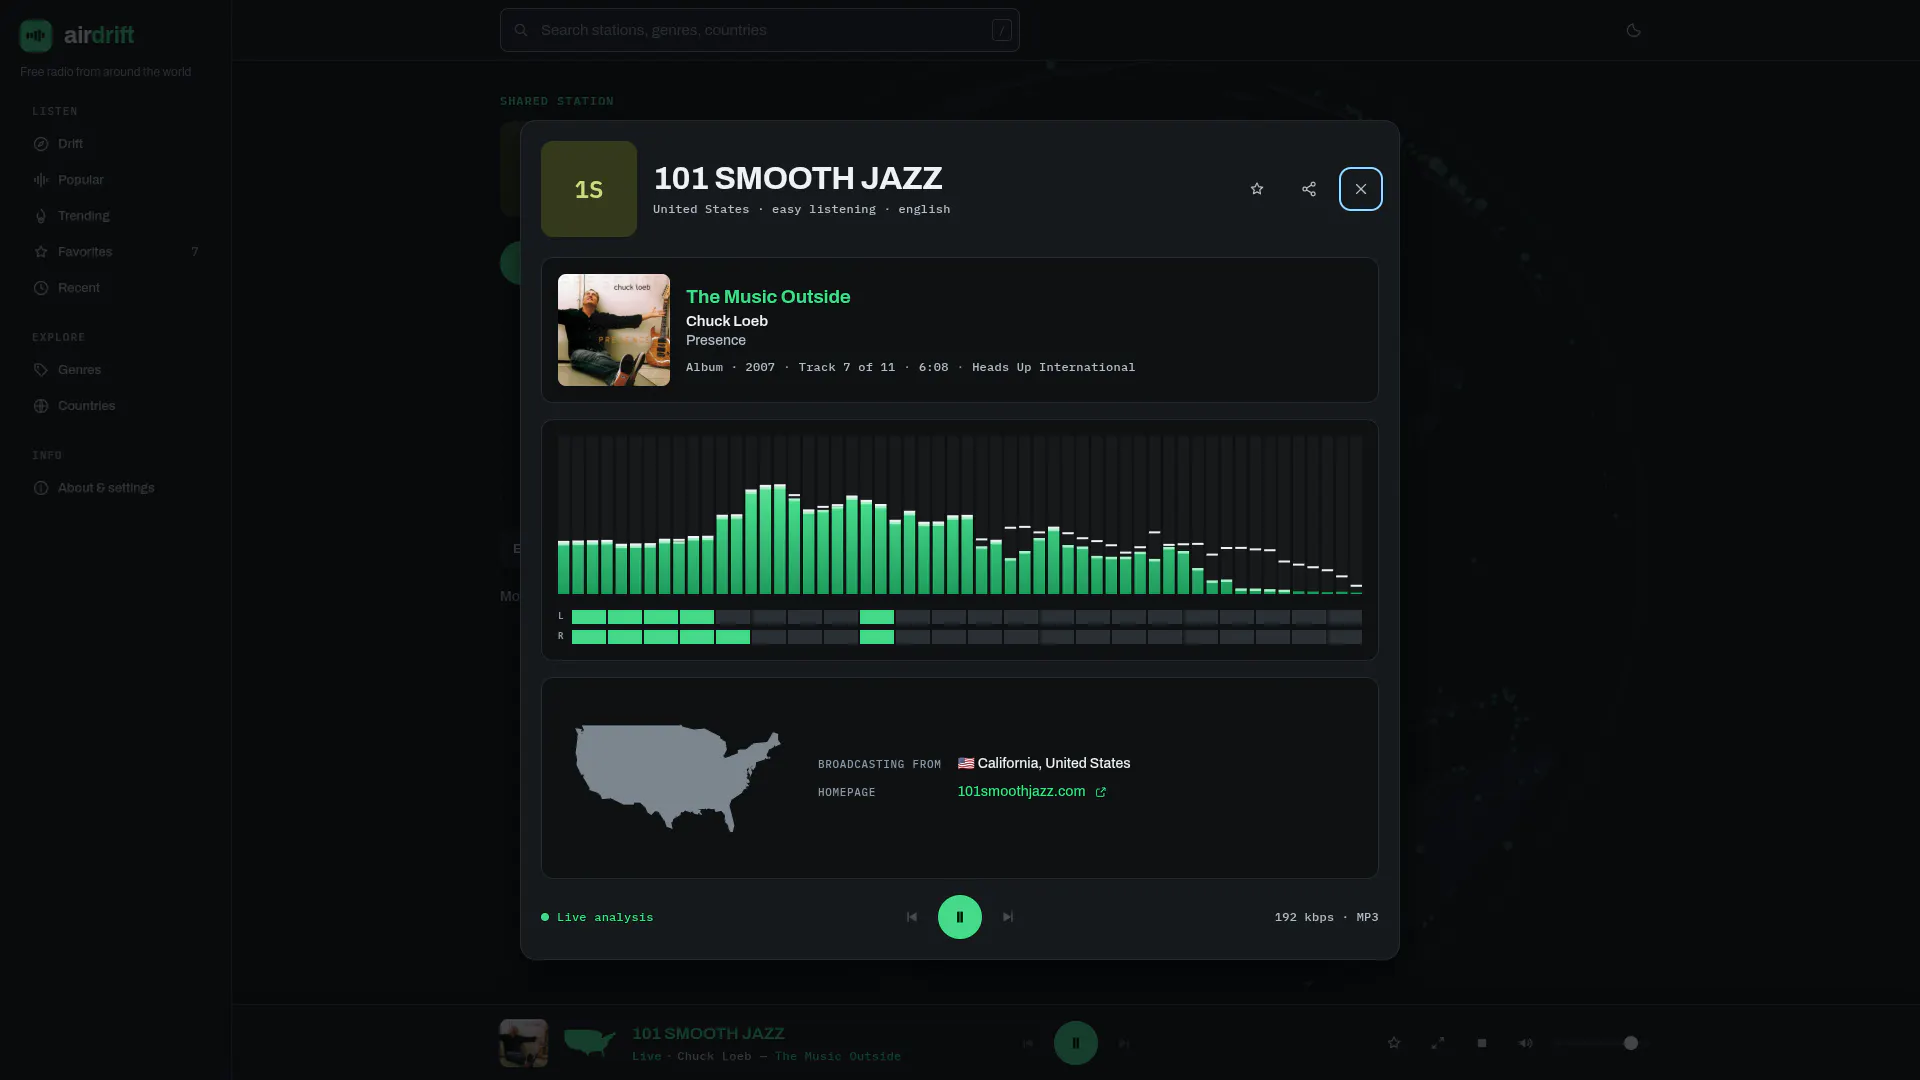Pause playback in the dialog

960,917
